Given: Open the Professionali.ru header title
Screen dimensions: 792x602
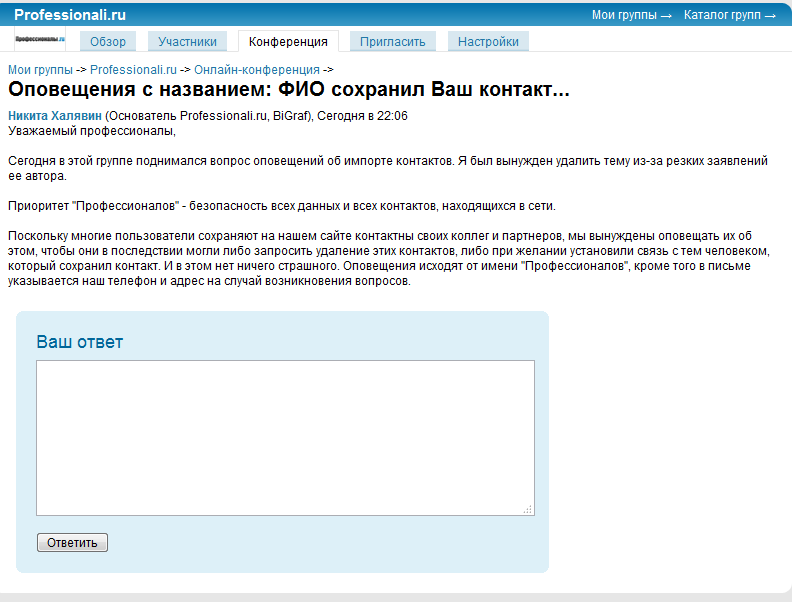Looking at the screenshot, I should (69, 15).
